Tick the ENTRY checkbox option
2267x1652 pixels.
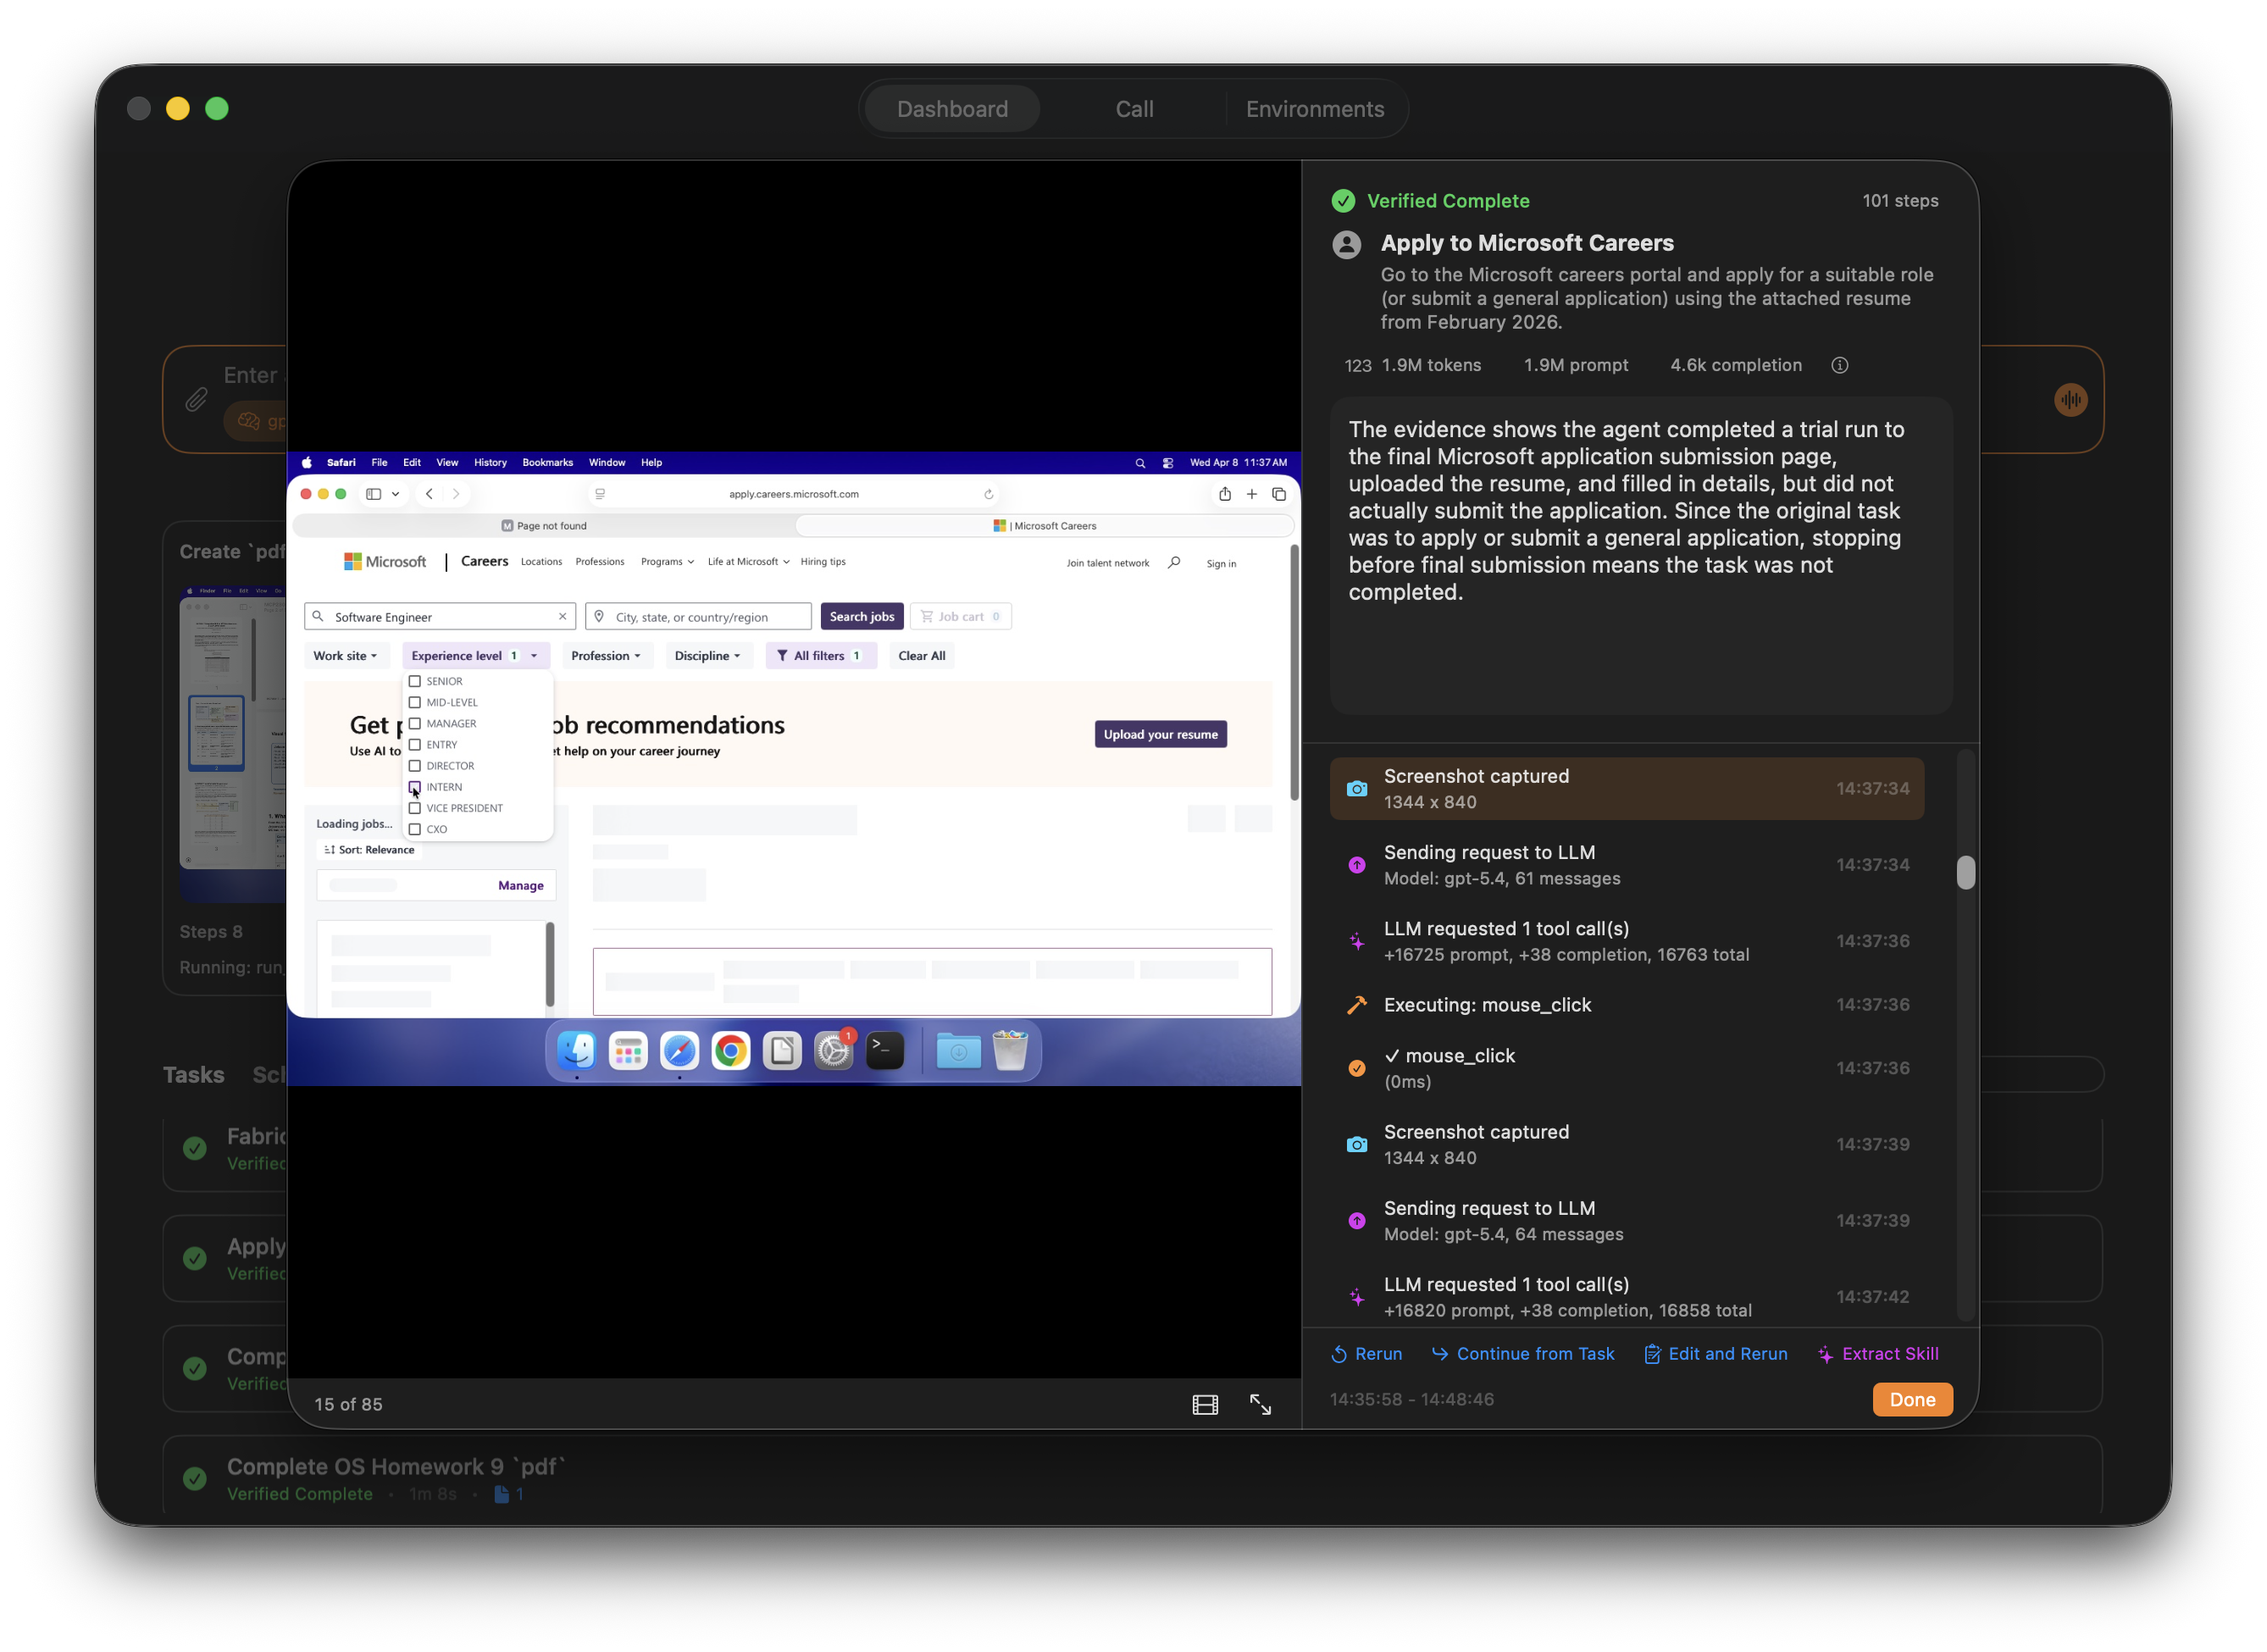(415, 745)
